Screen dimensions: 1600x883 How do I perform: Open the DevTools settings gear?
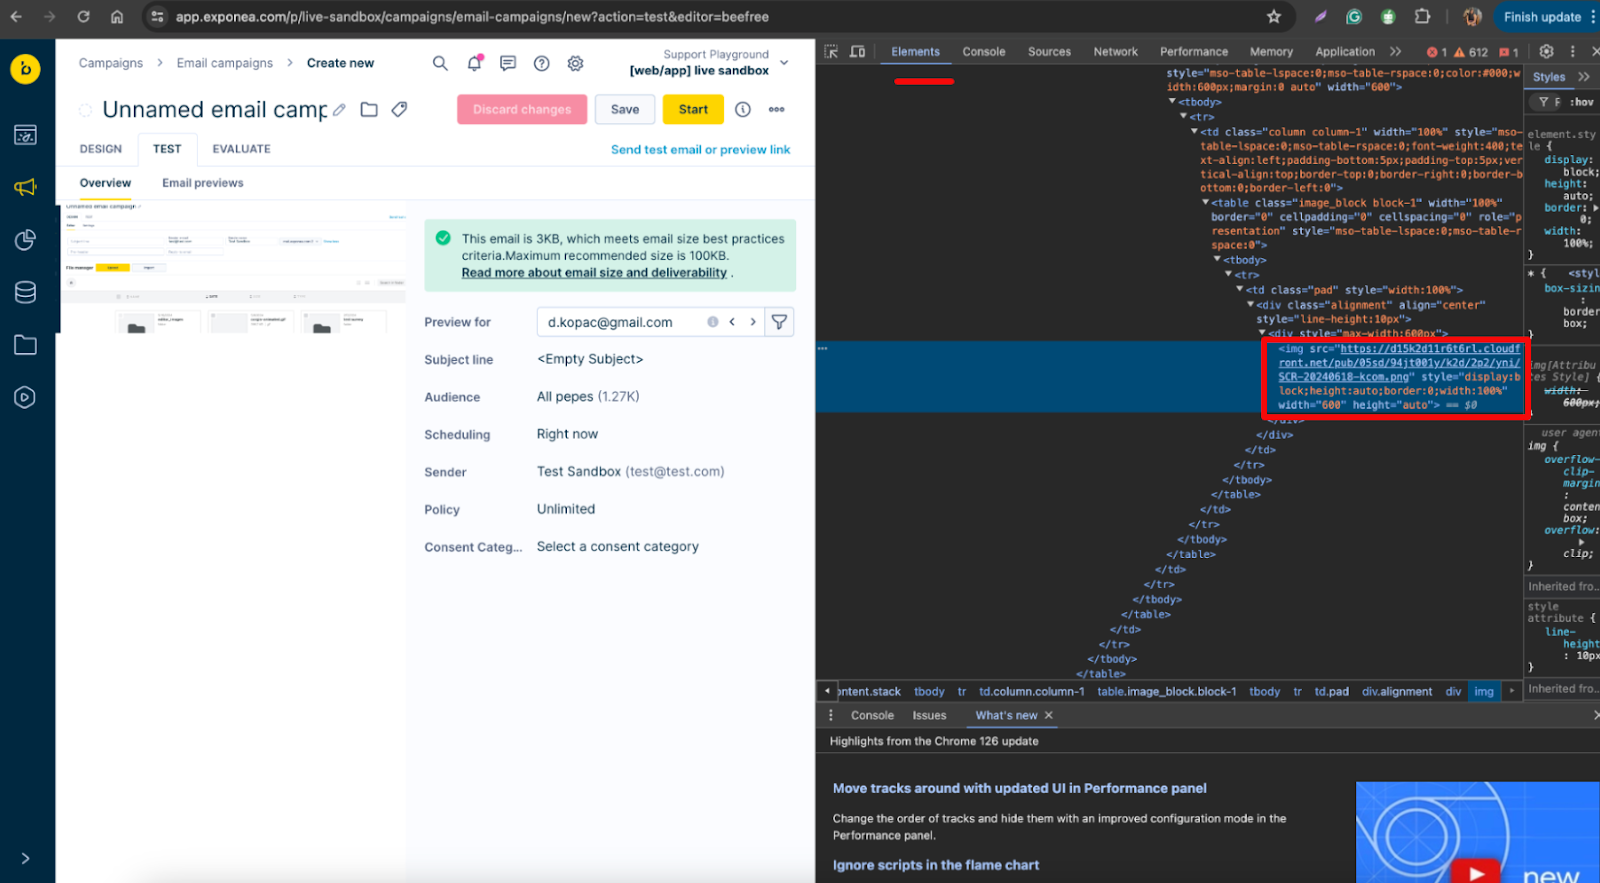[x=1546, y=51]
